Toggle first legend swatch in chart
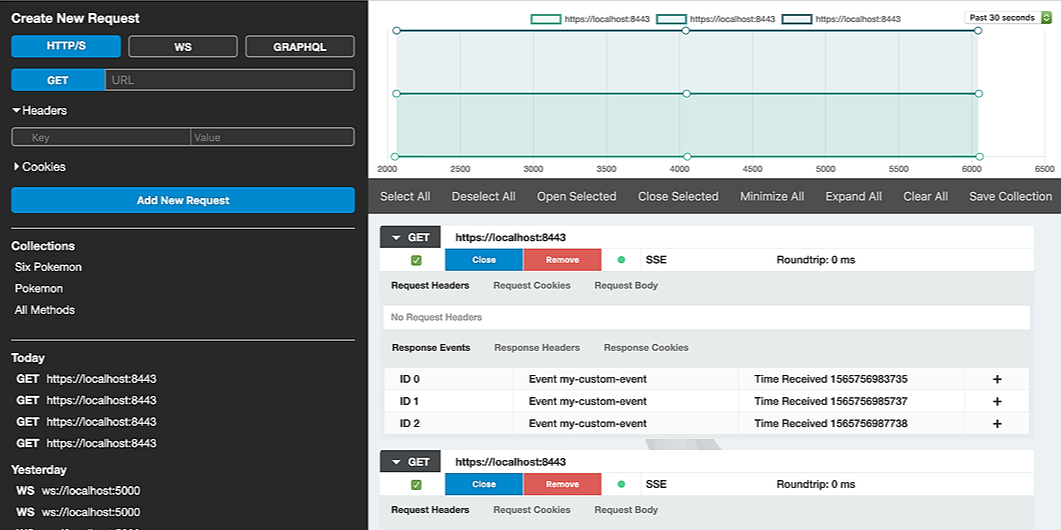Viewport: 1061px width, 530px height. (x=545, y=19)
